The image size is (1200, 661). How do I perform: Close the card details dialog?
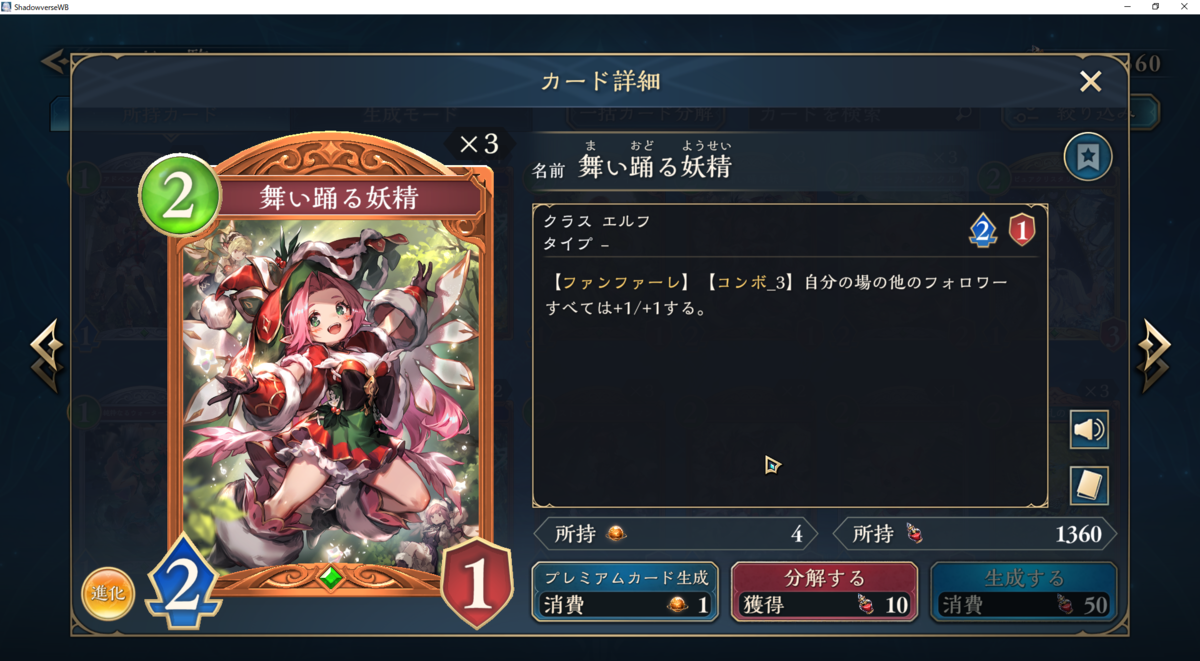[1090, 81]
